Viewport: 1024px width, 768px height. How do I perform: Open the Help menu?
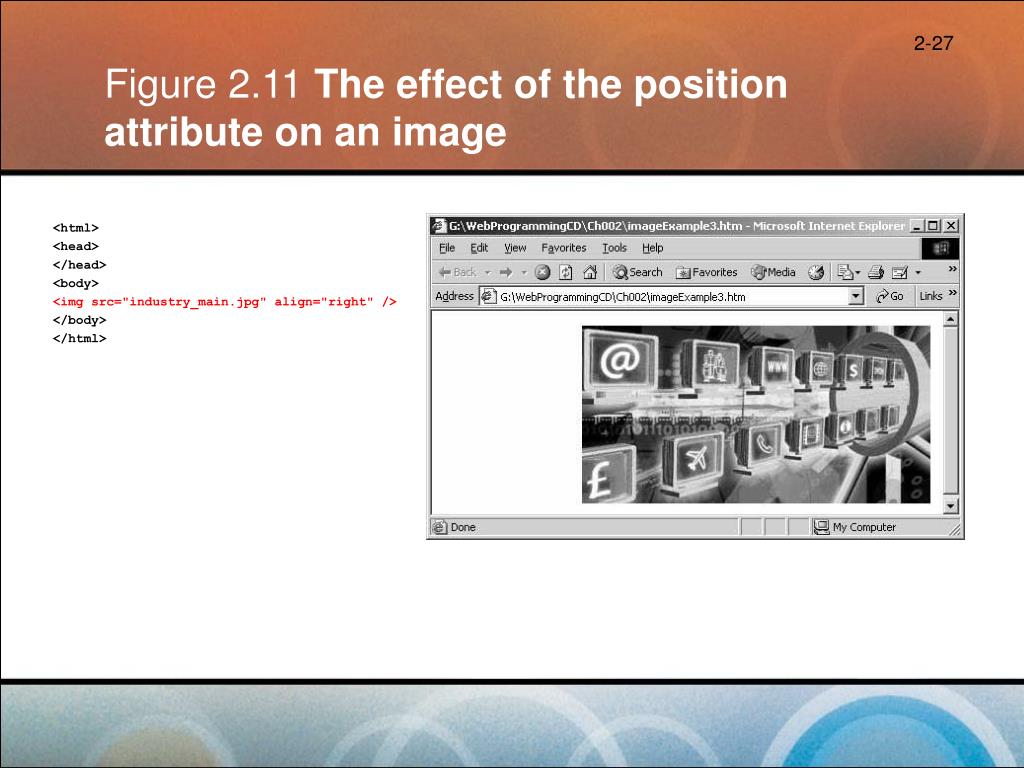pos(652,248)
